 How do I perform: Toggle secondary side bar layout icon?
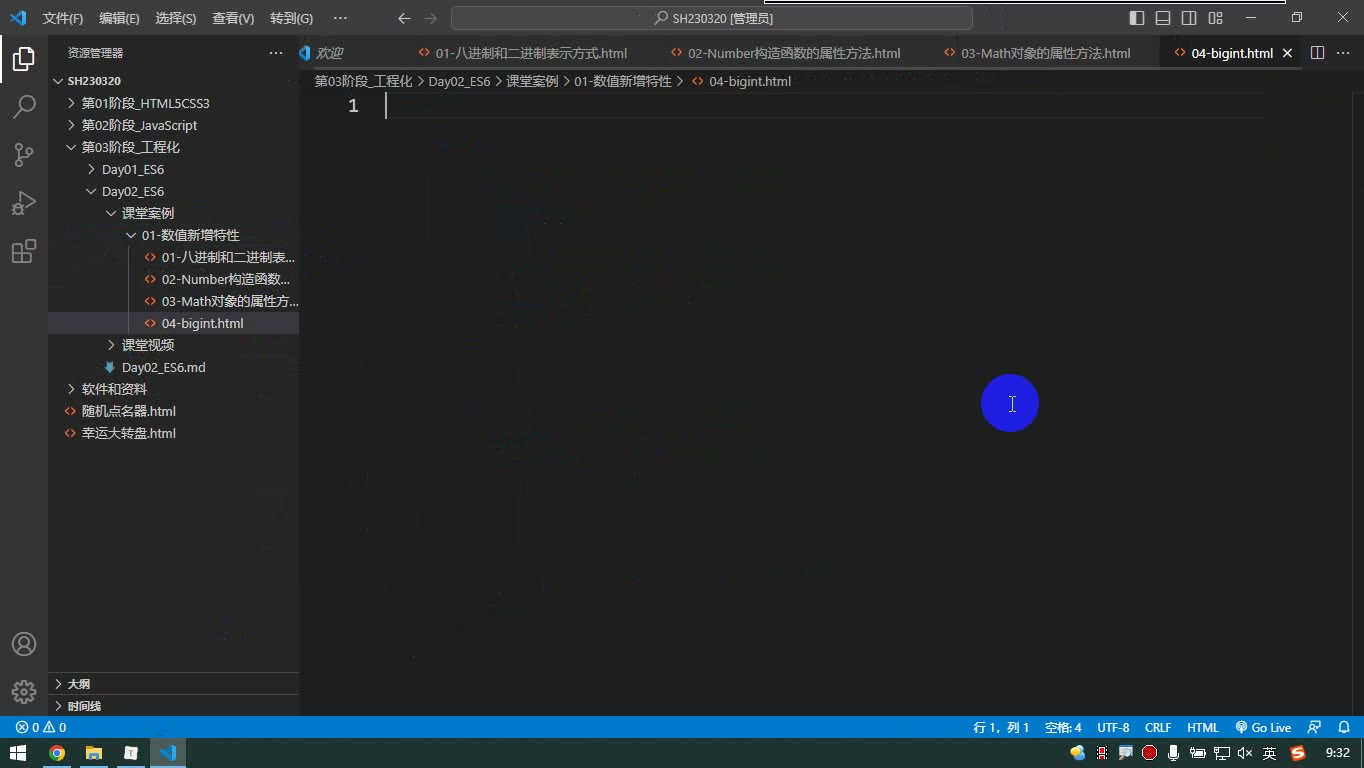pos(1189,18)
